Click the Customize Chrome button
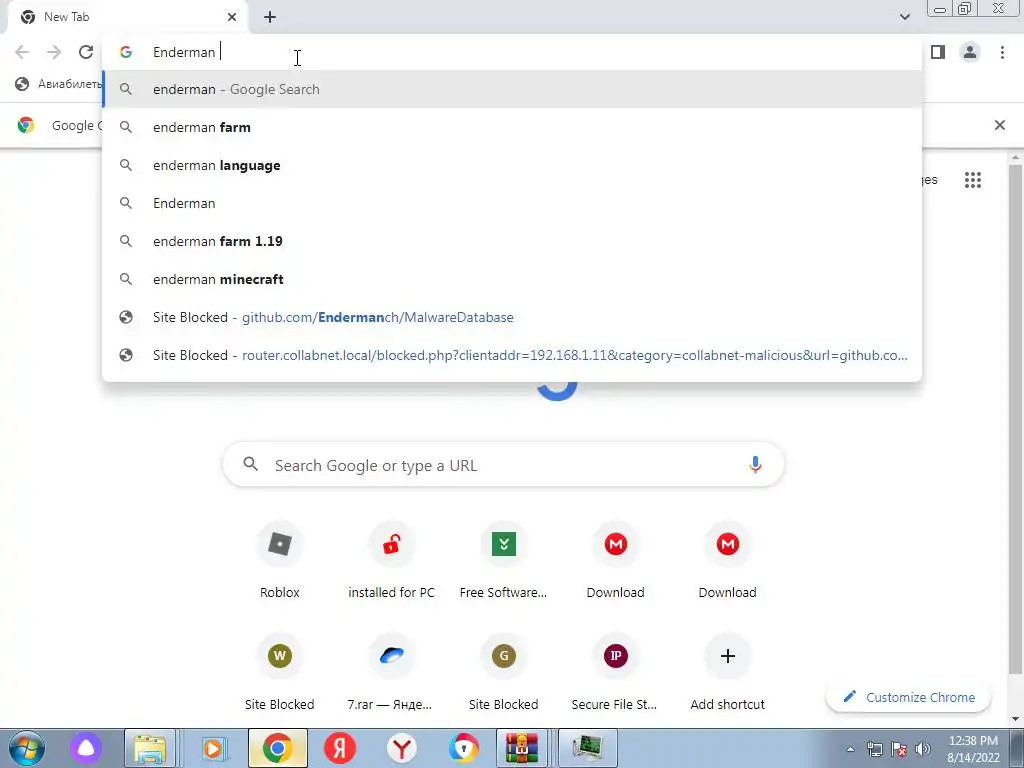The width and height of the screenshot is (1024, 768). 908,697
